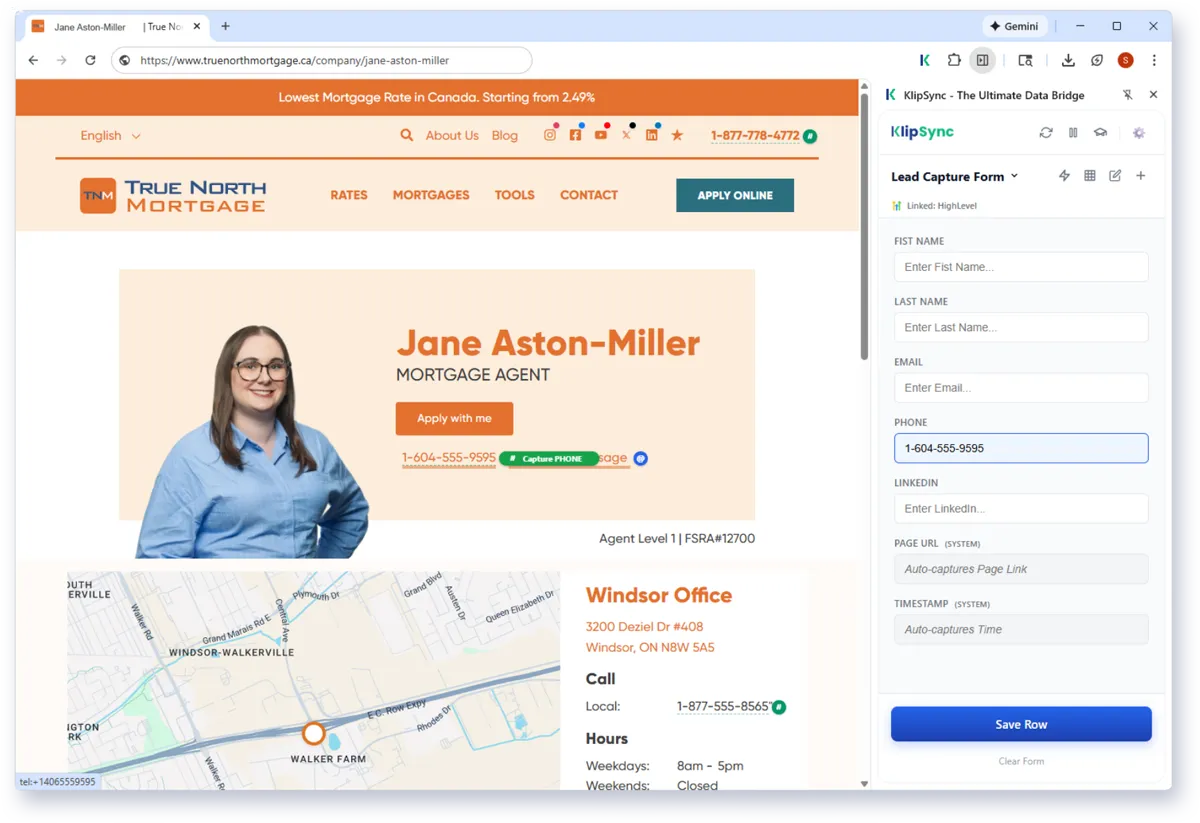The width and height of the screenshot is (1200, 823).
Task: Open the CONTACT menu
Action: (x=589, y=195)
